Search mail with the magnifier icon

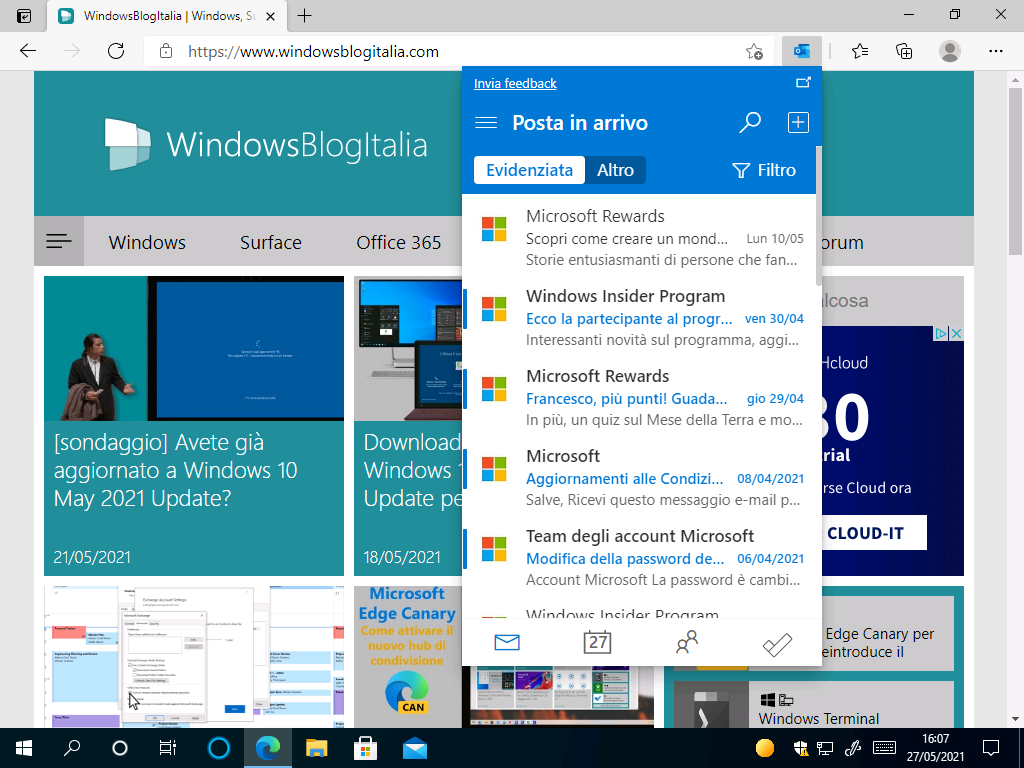(x=750, y=122)
